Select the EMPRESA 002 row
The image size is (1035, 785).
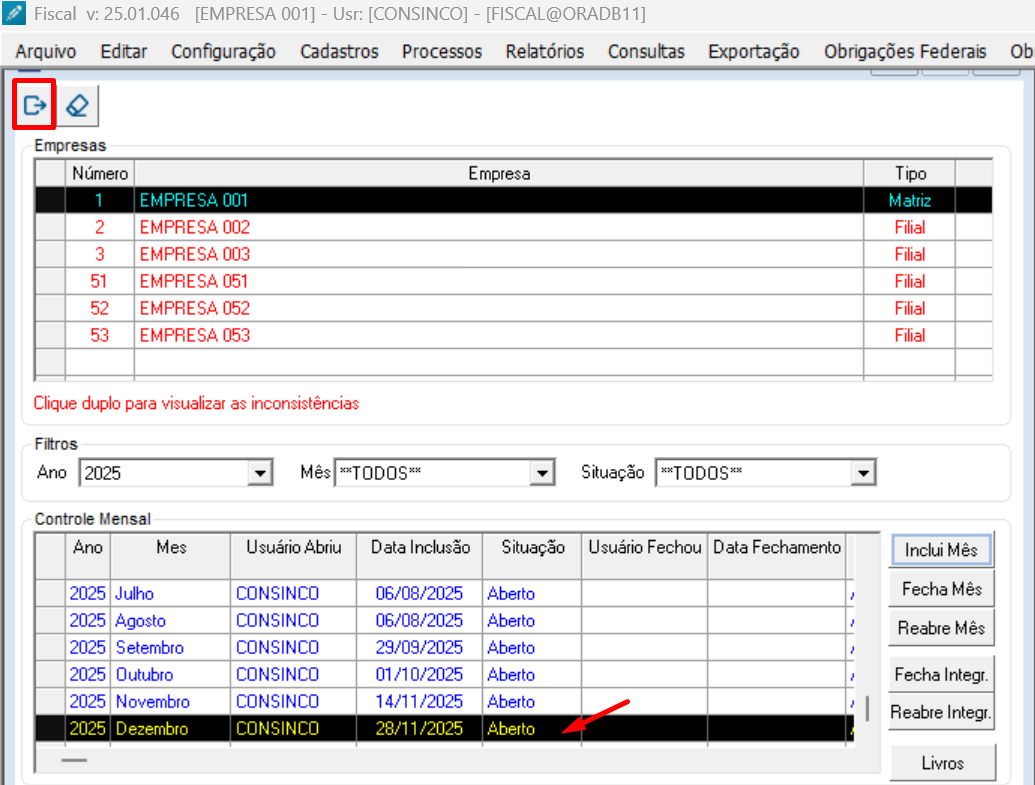tap(514, 227)
